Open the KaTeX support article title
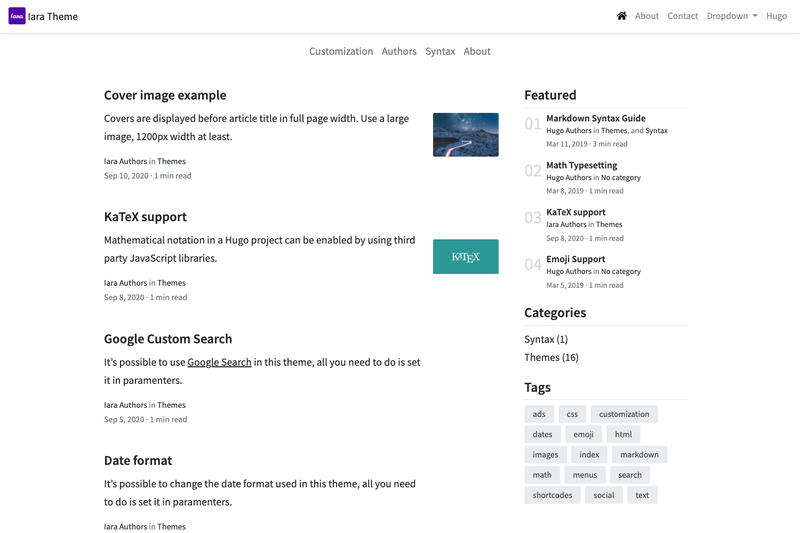The height and width of the screenshot is (533, 800). coord(145,217)
